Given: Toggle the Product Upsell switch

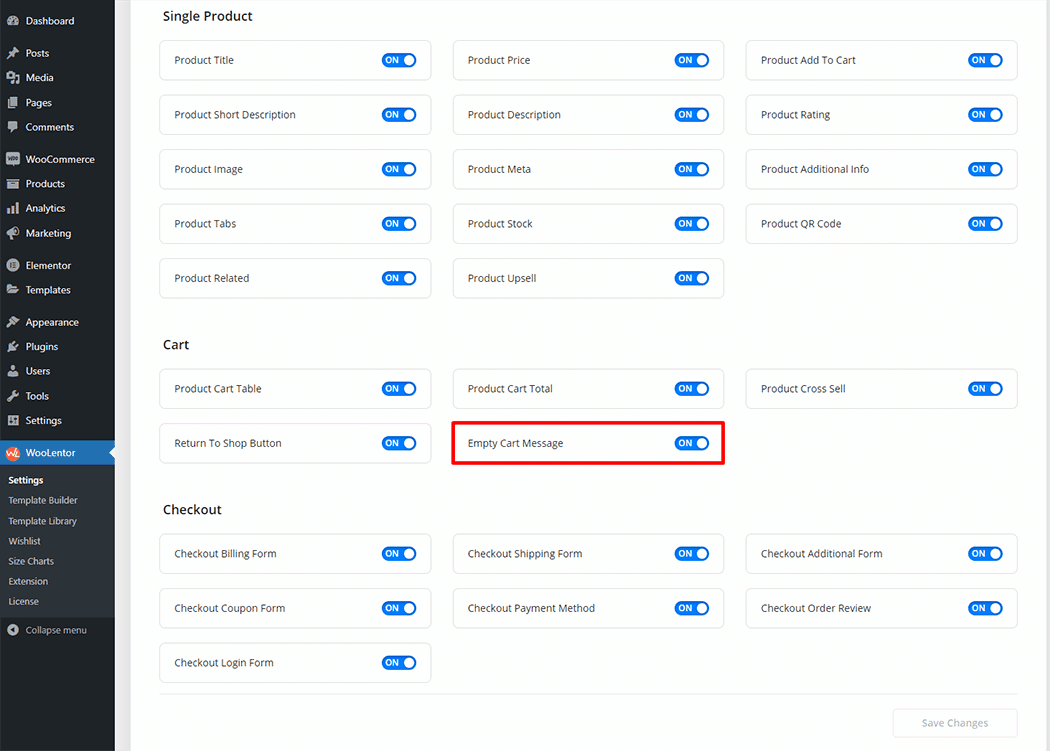Looking at the screenshot, I should [691, 278].
